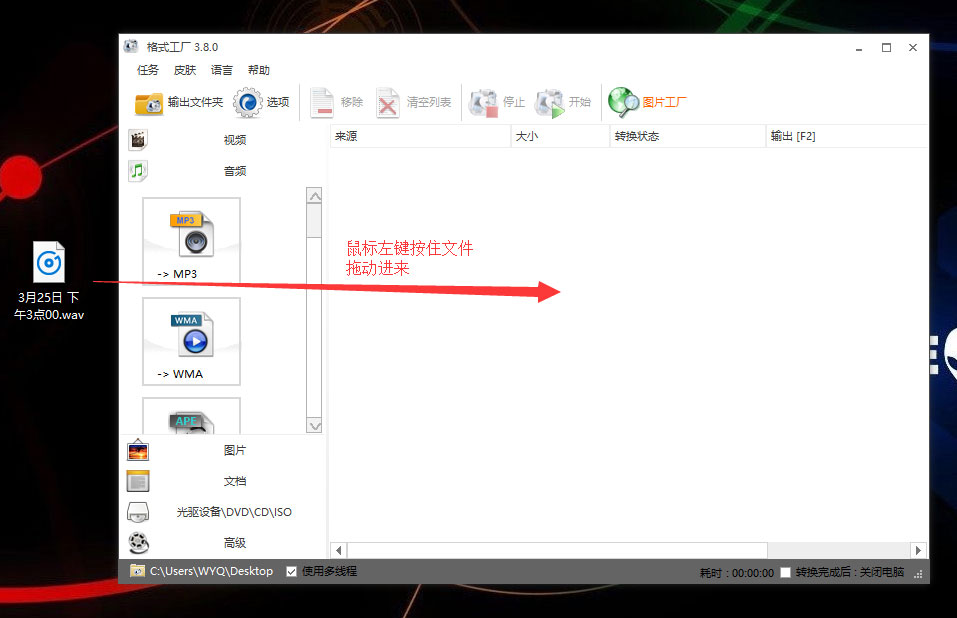This screenshot has width=957, height=618.
Task: Toggle 使用多线程 multithreading checkbox
Action: click(292, 572)
